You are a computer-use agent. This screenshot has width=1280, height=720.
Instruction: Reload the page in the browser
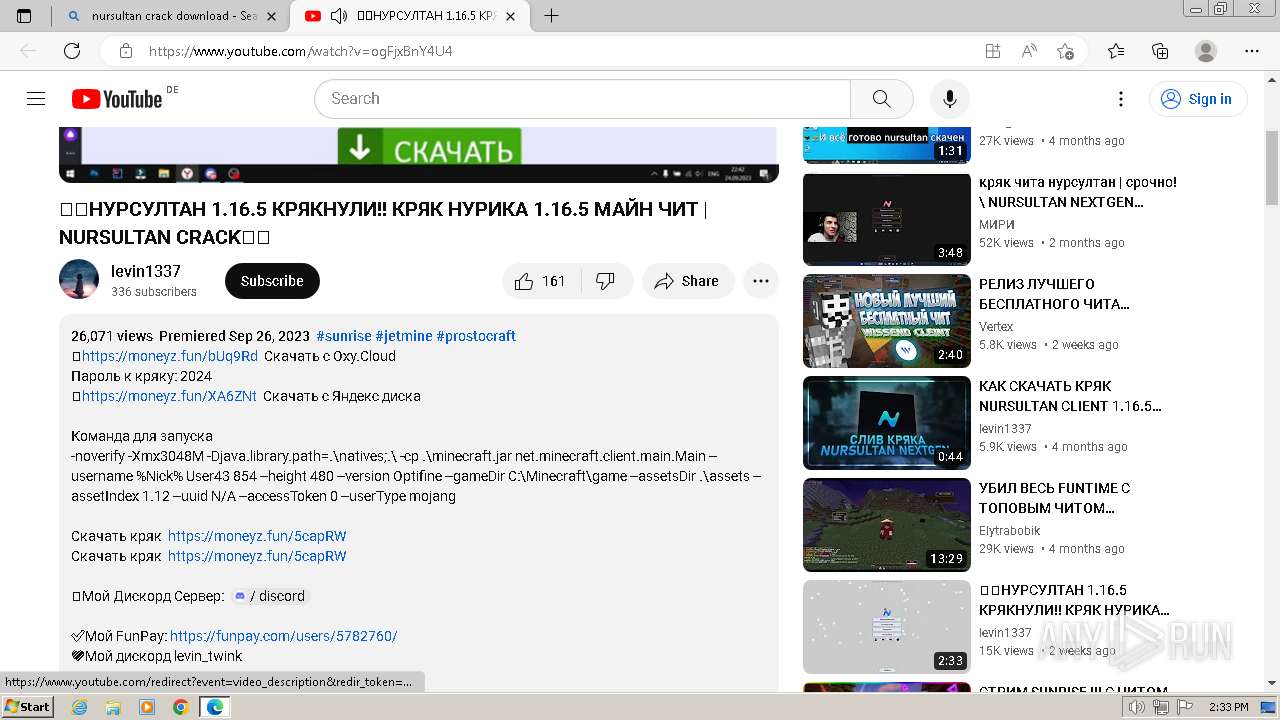[72, 51]
